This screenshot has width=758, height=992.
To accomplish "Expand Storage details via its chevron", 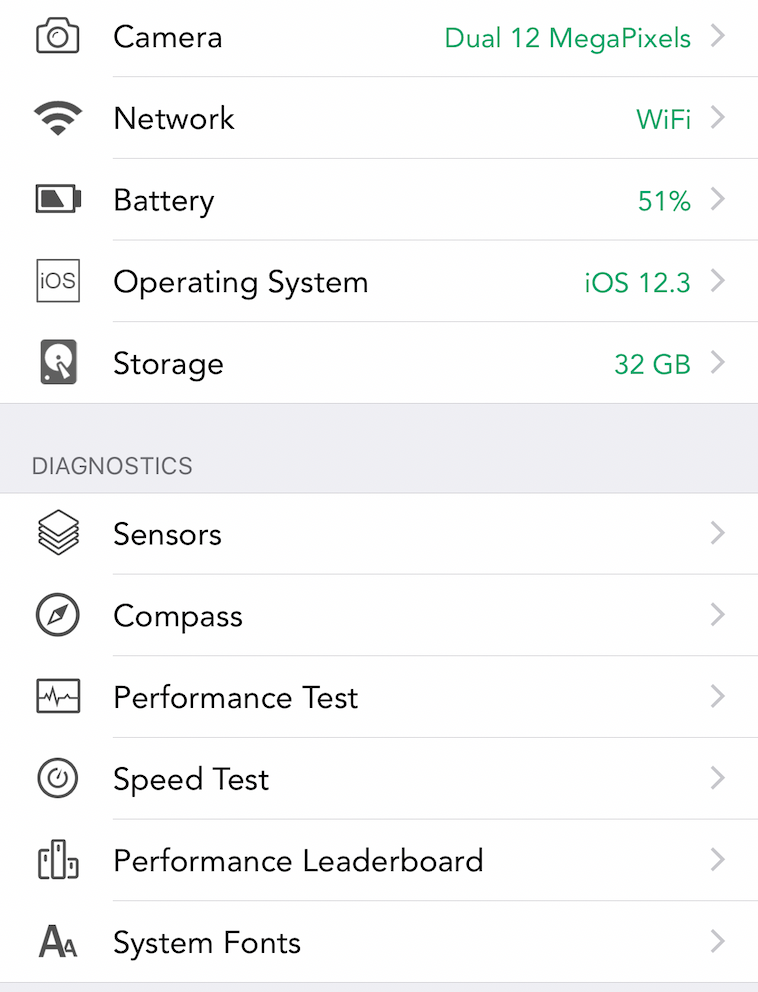I will (x=717, y=363).
